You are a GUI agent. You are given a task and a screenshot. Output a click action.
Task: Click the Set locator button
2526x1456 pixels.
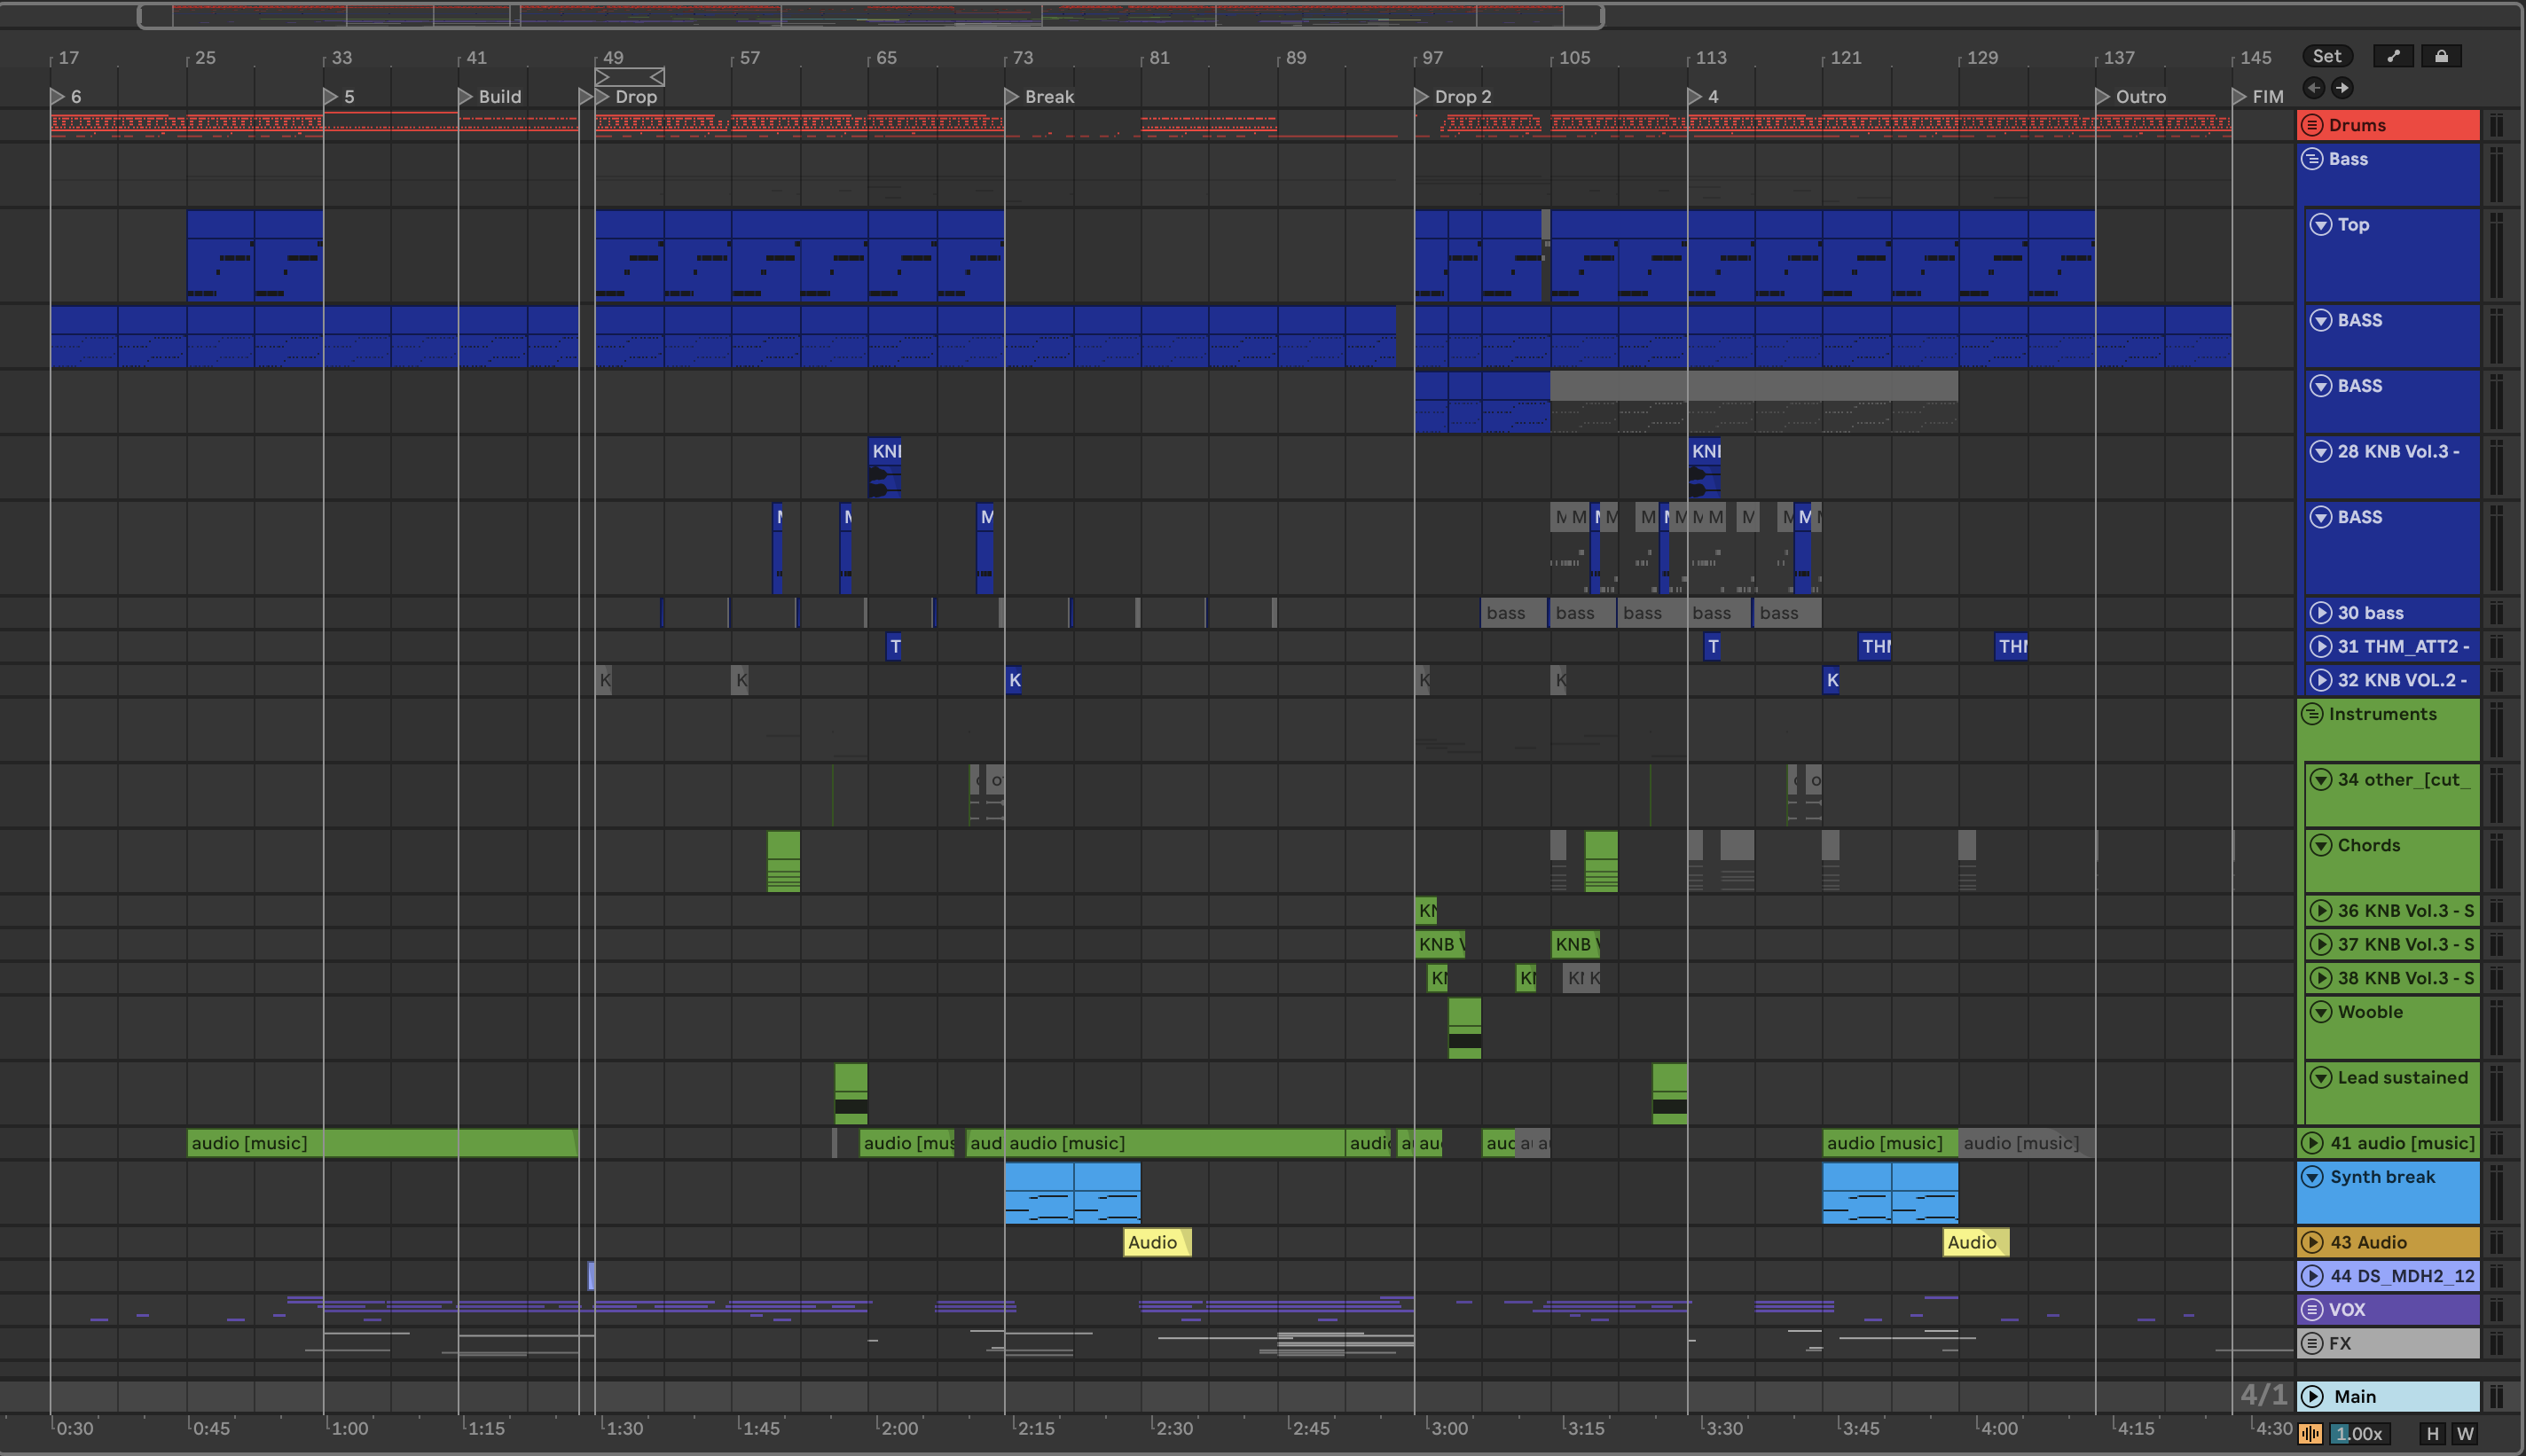pyautogui.click(x=2326, y=56)
